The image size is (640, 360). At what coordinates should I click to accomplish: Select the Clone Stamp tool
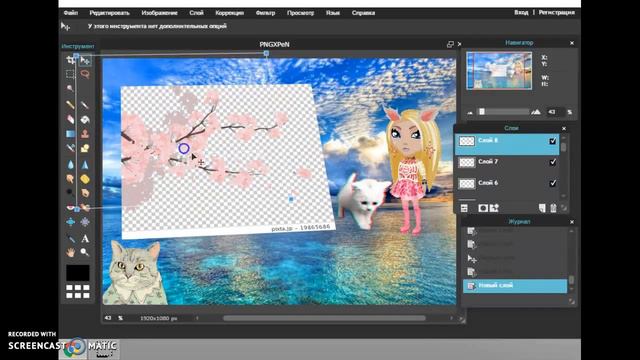coord(85,133)
